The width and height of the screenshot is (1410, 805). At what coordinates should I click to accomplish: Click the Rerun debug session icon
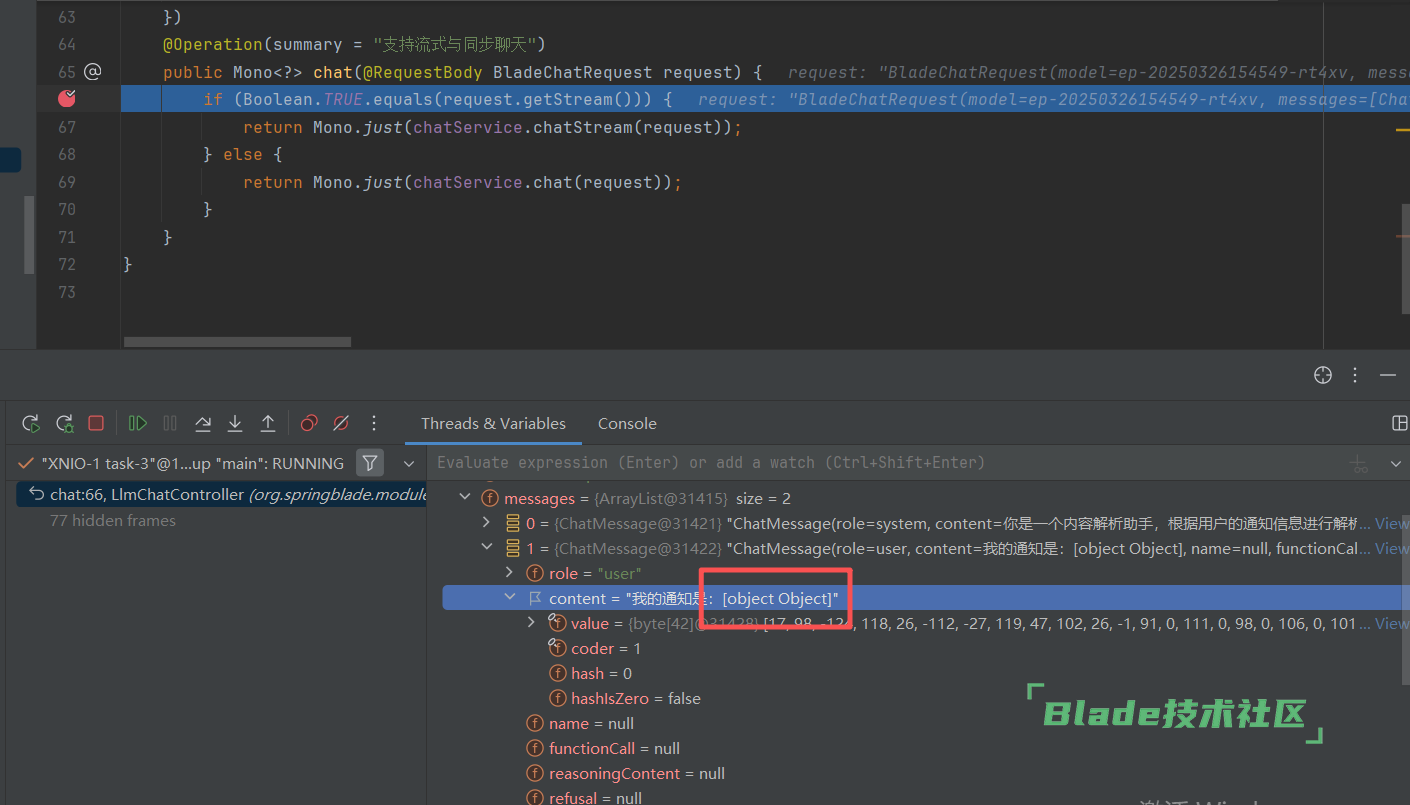pos(31,423)
